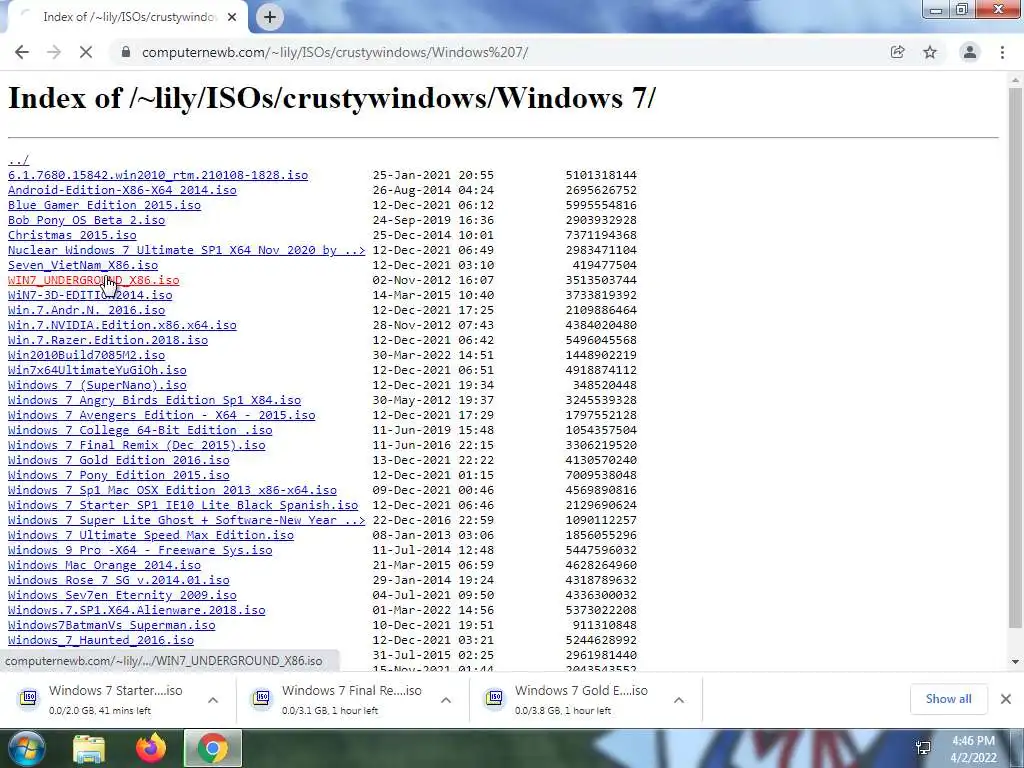Download Windows 7 Ultimate Speed Max Edition ISO
The image size is (1024, 768).
151,536
